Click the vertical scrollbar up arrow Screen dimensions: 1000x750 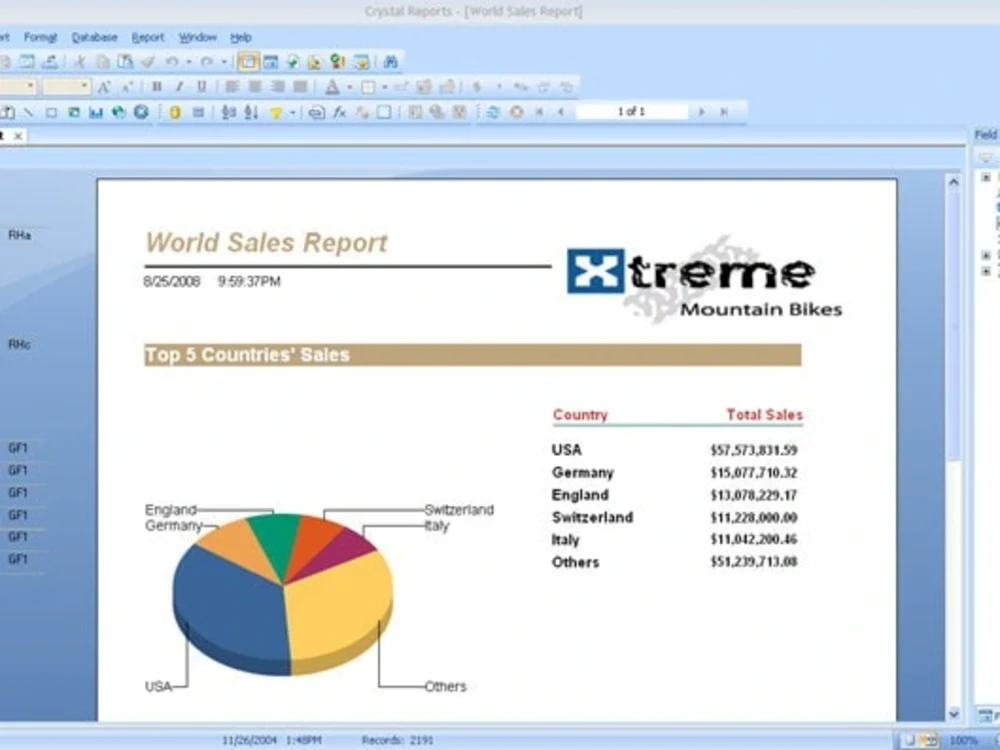953,182
